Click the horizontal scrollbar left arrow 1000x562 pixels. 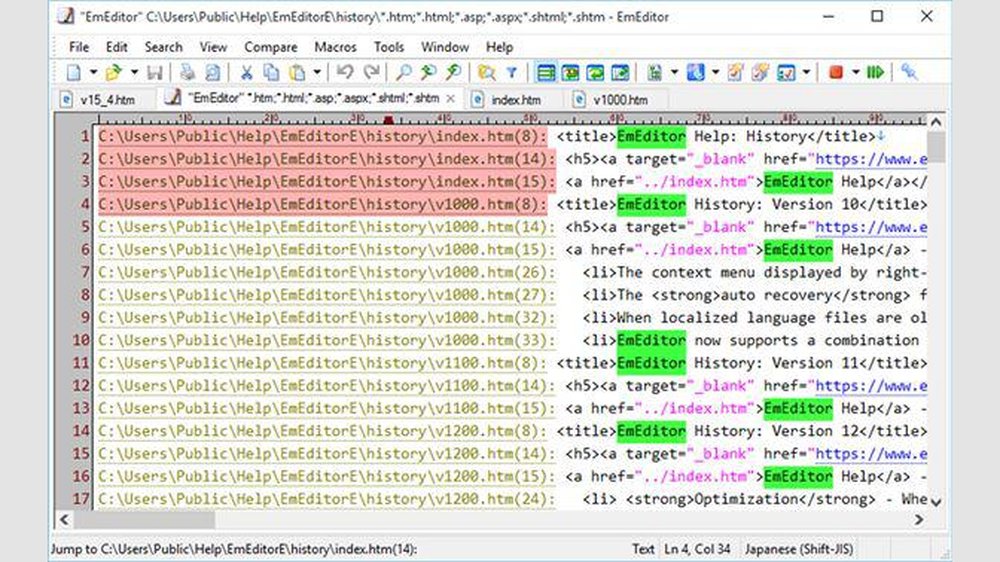(x=64, y=520)
